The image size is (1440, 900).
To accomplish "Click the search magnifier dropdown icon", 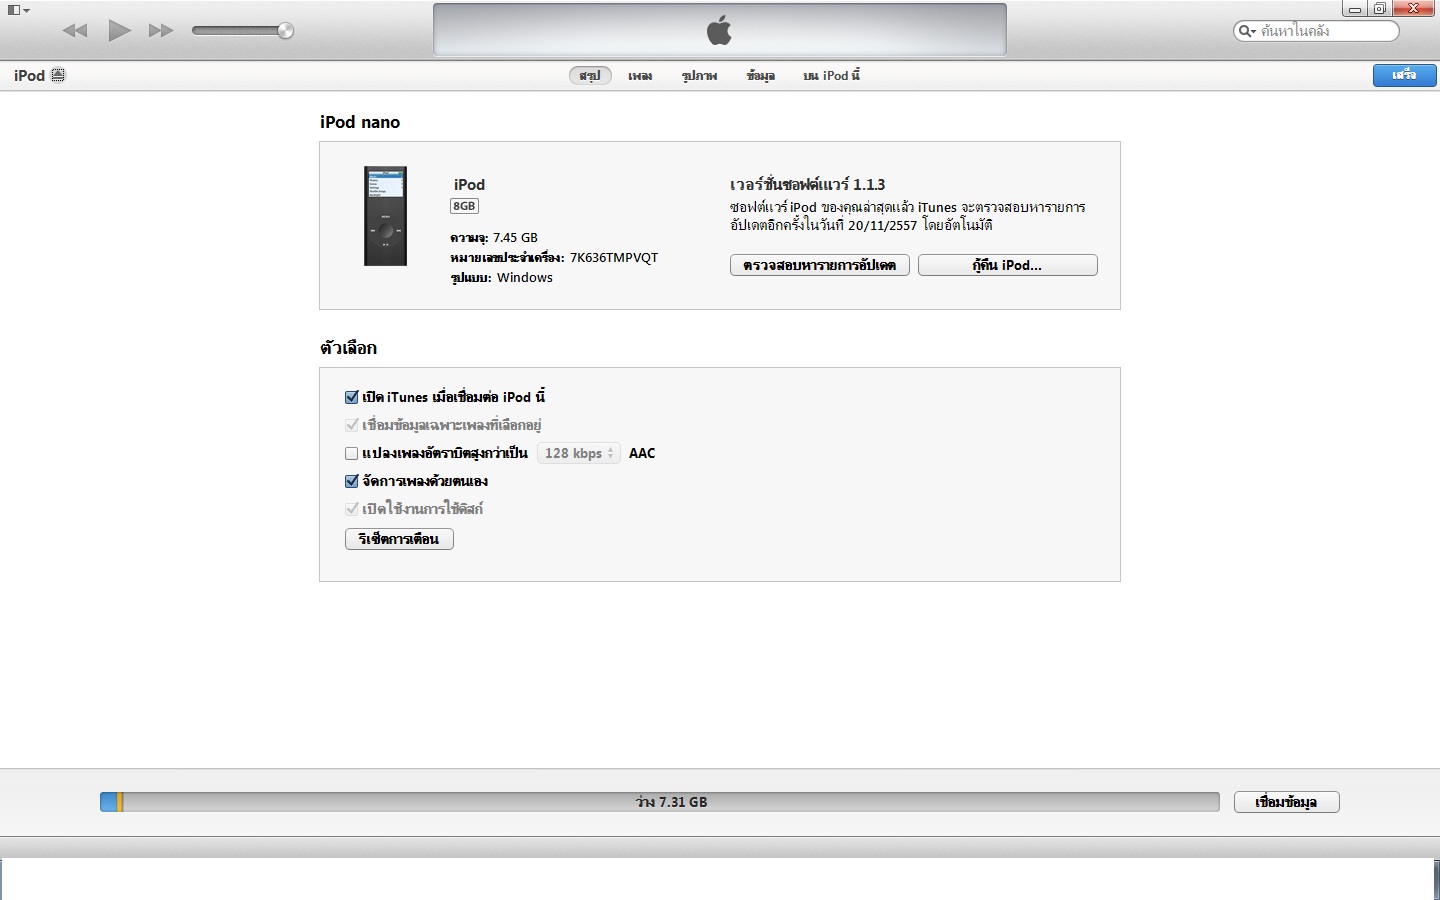I will click(x=1247, y=31).
